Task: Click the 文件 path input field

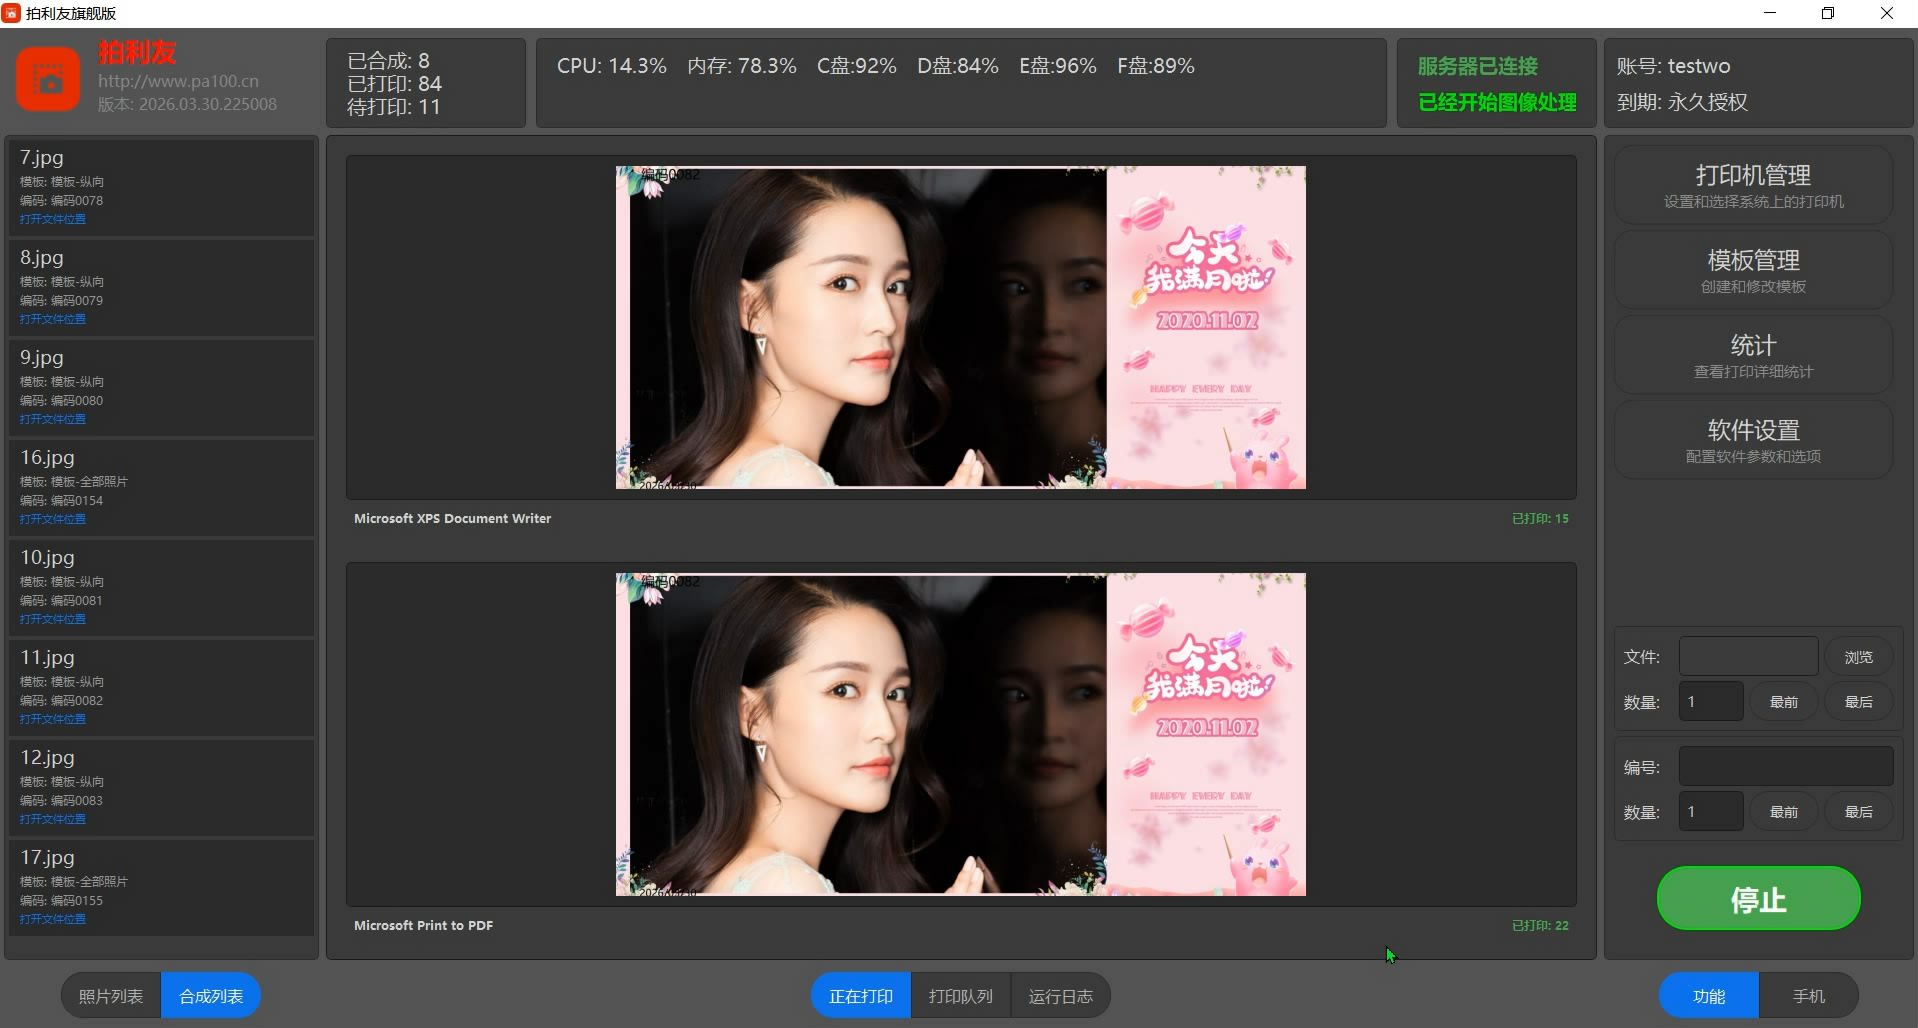Action: (x=1747, y=657)
